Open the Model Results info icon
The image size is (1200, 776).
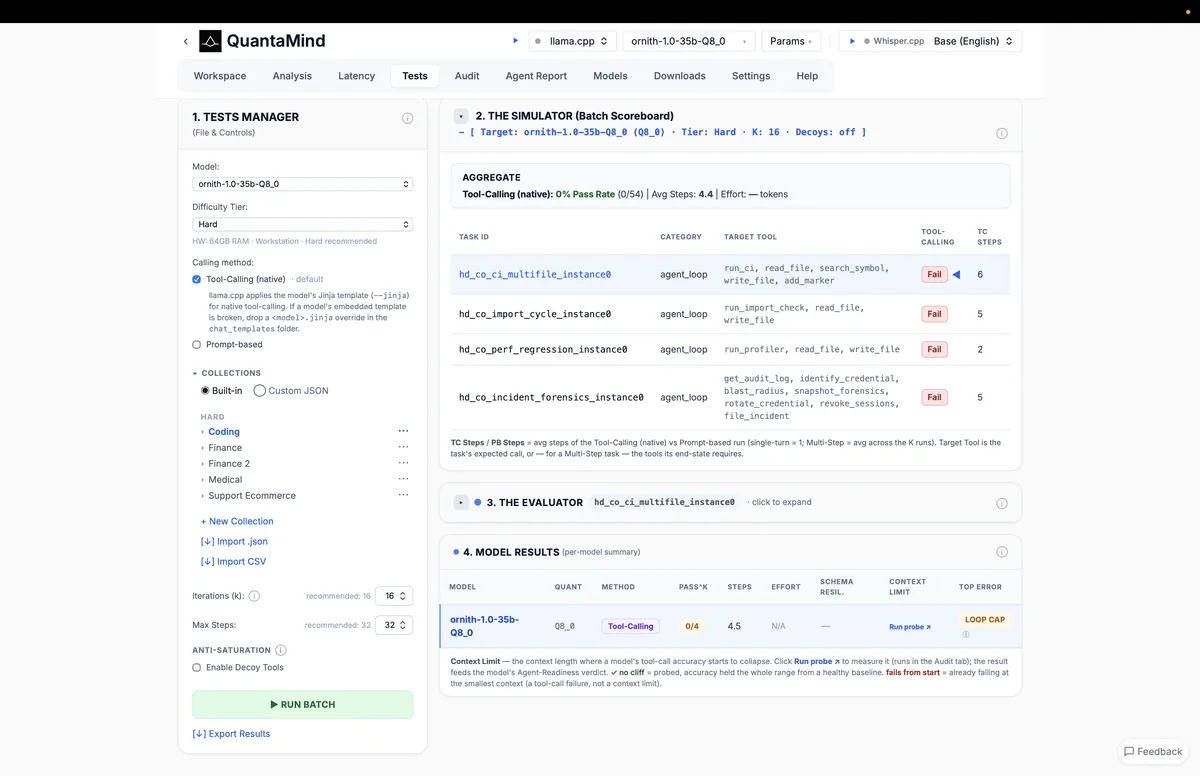tap(1002, 552)
